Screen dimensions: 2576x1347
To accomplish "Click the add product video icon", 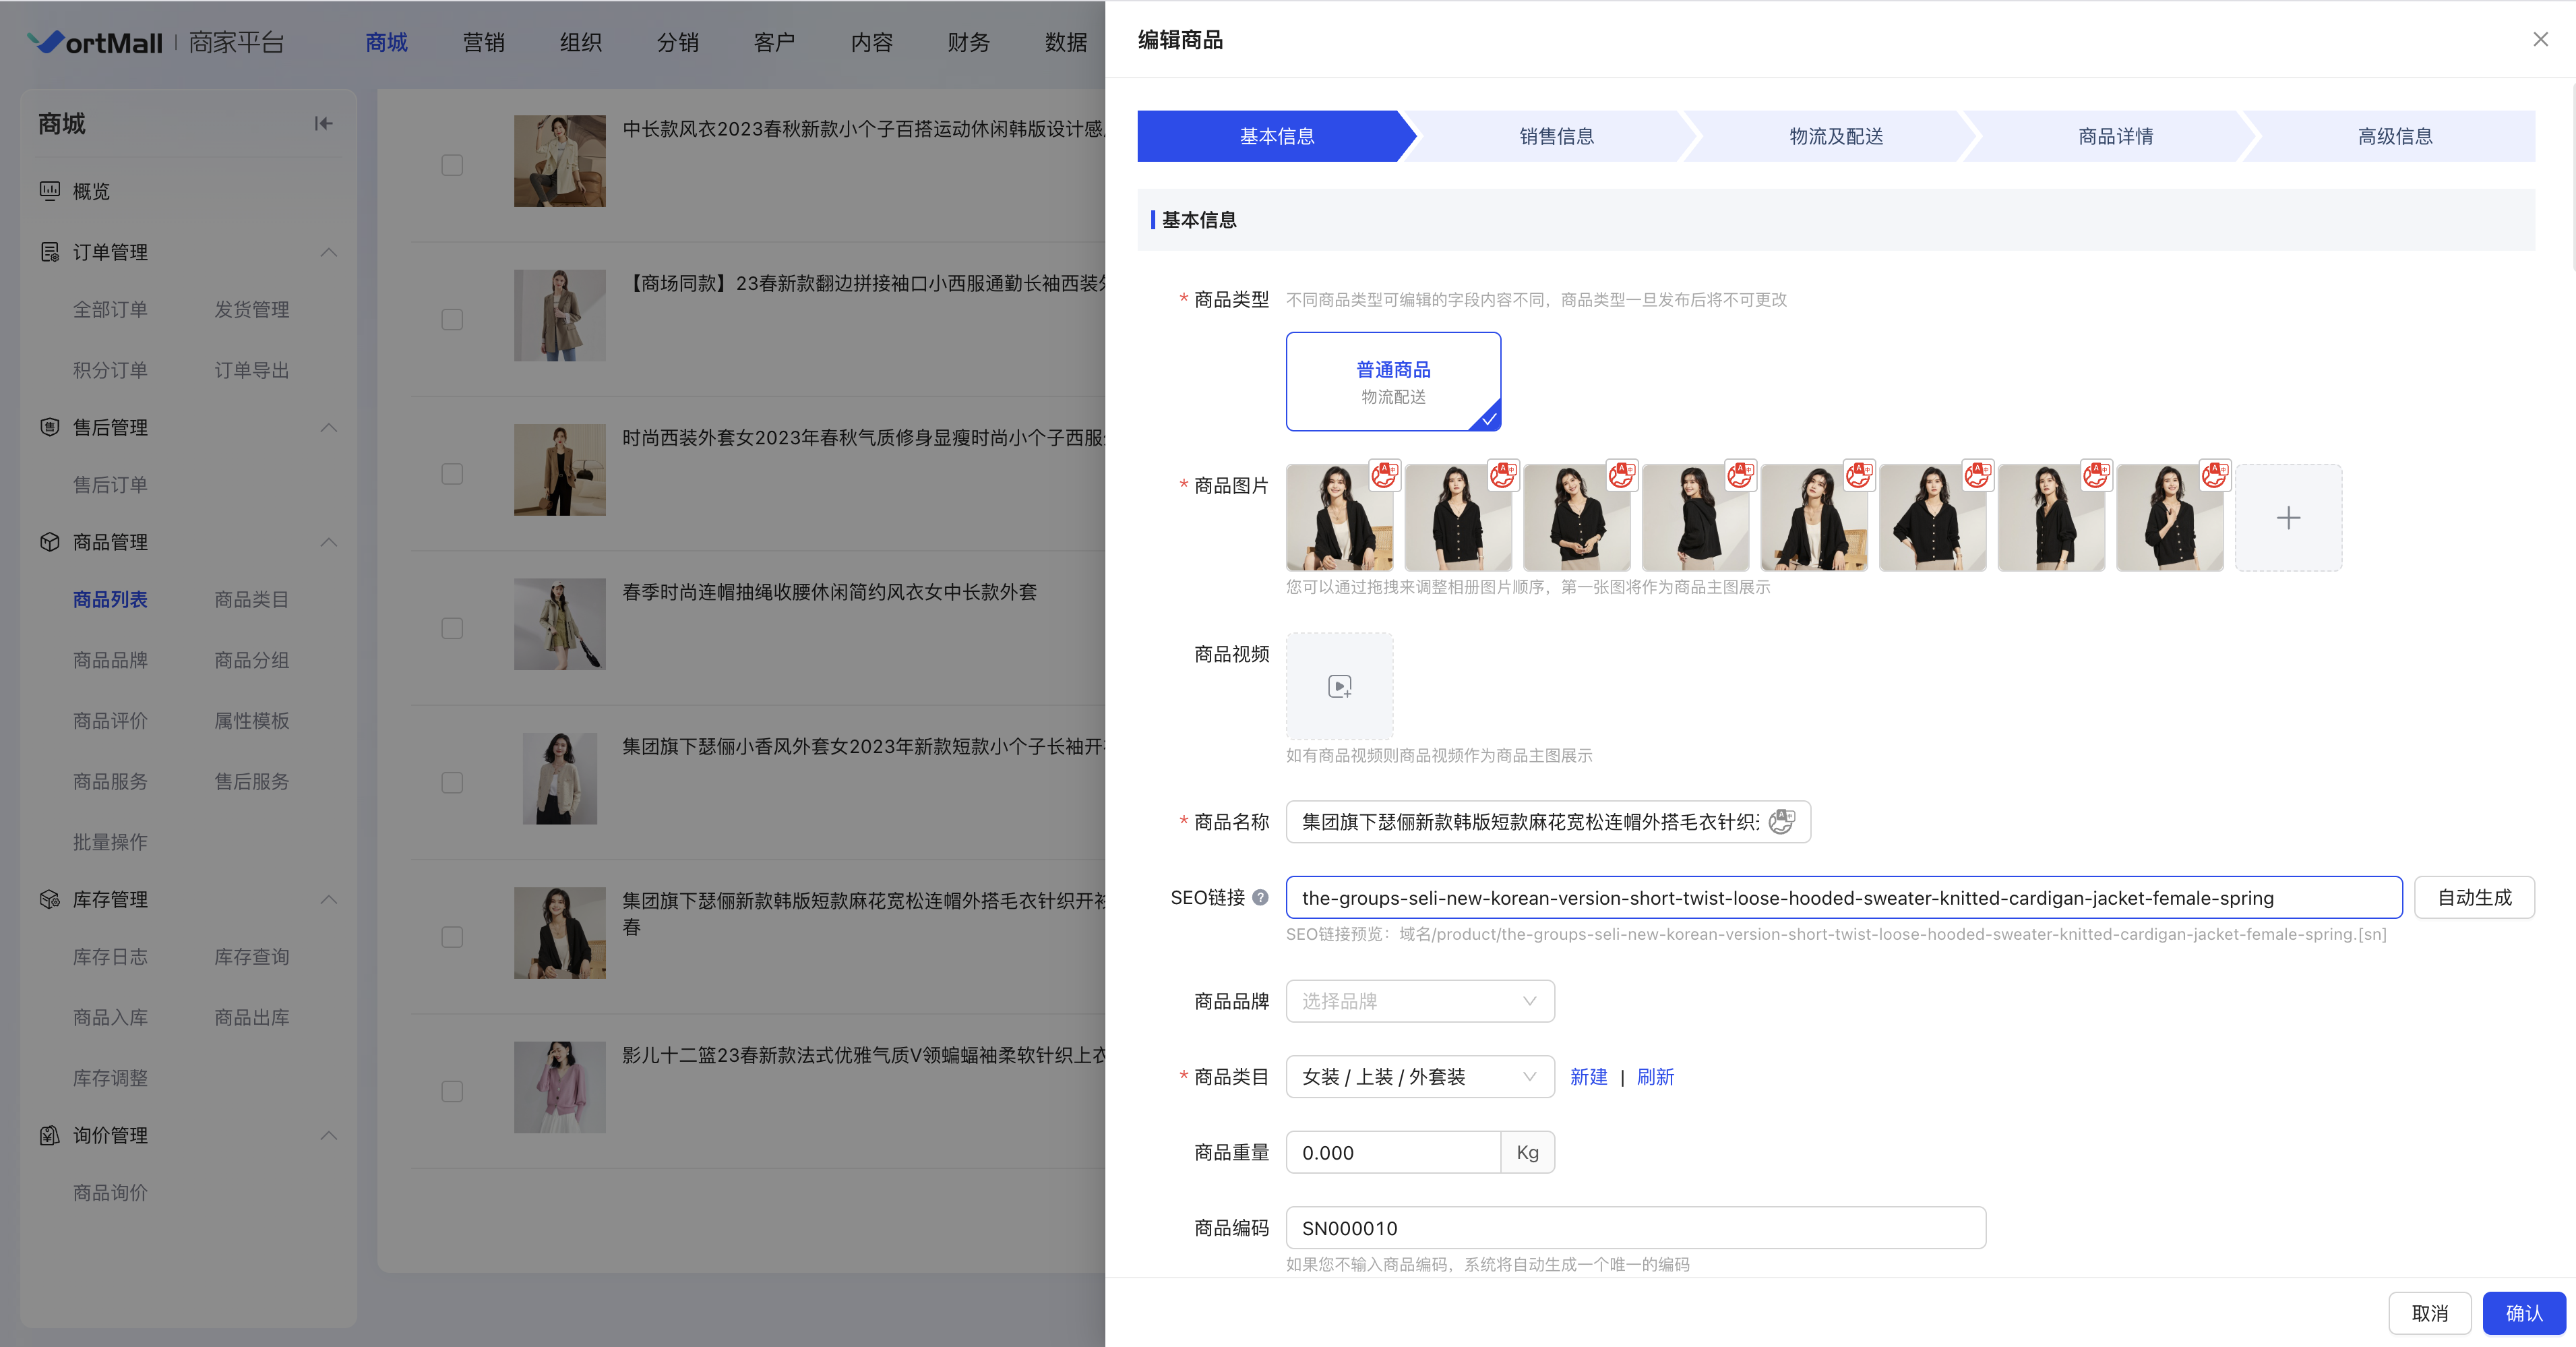I will (1339, 686).
